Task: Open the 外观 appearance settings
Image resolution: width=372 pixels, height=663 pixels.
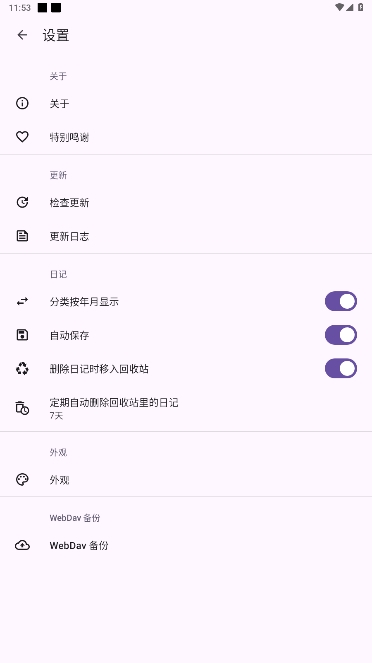Action: 186,479
